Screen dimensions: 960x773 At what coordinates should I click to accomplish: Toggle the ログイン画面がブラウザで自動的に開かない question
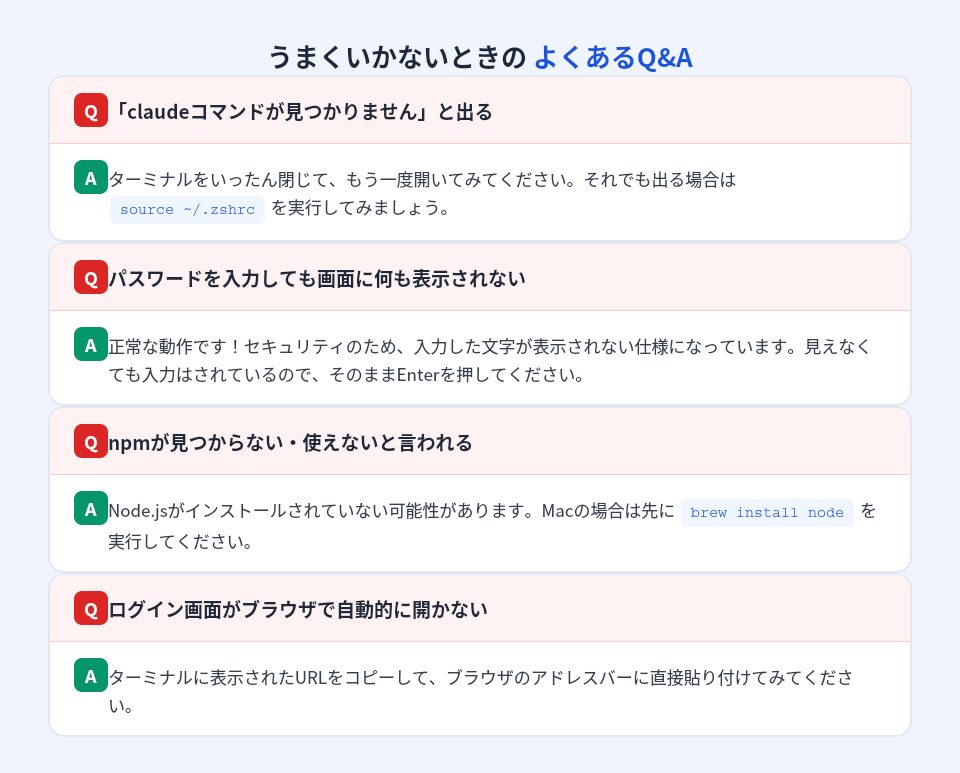click(x=300, y=609)
